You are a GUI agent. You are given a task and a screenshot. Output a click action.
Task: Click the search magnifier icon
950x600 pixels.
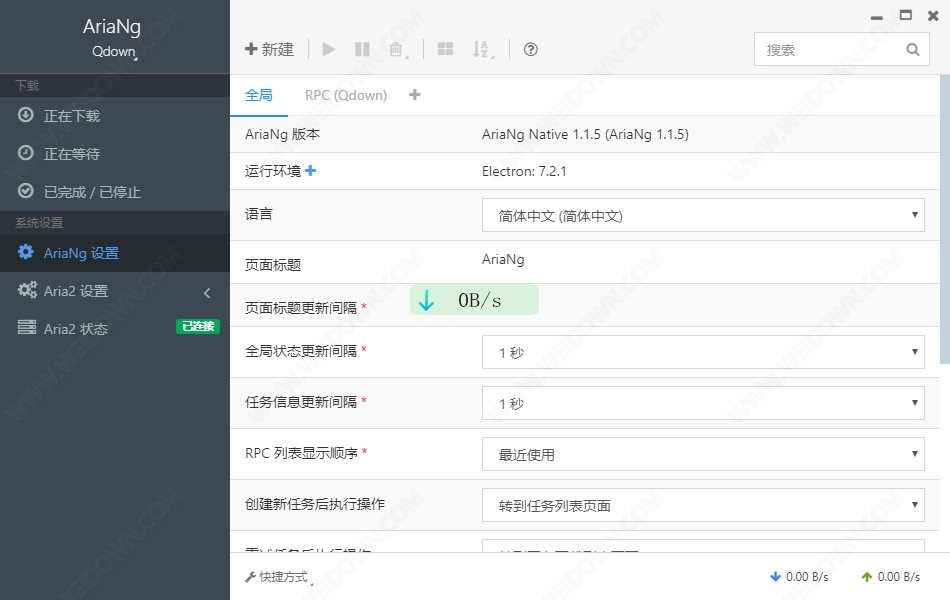912,49
